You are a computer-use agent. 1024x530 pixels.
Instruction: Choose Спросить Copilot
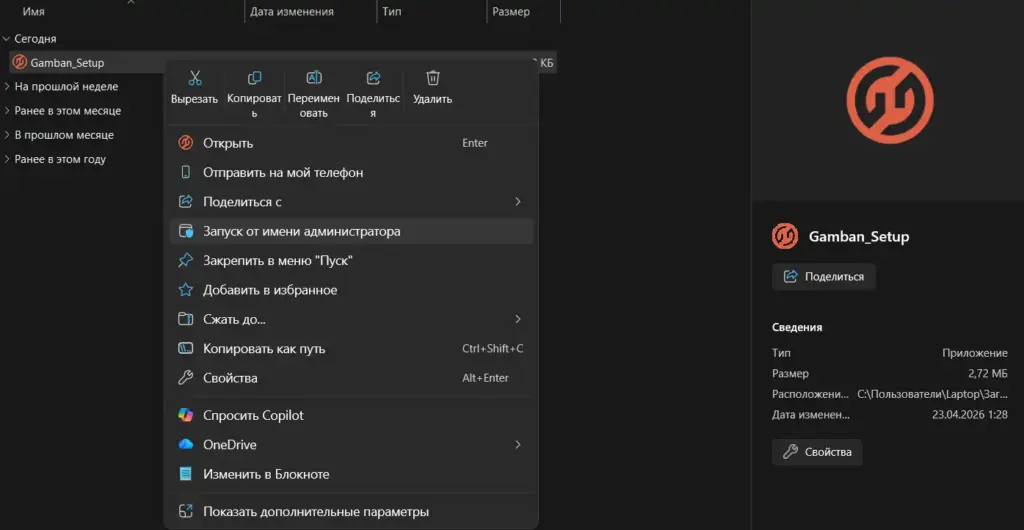click(x=351, y=415)
